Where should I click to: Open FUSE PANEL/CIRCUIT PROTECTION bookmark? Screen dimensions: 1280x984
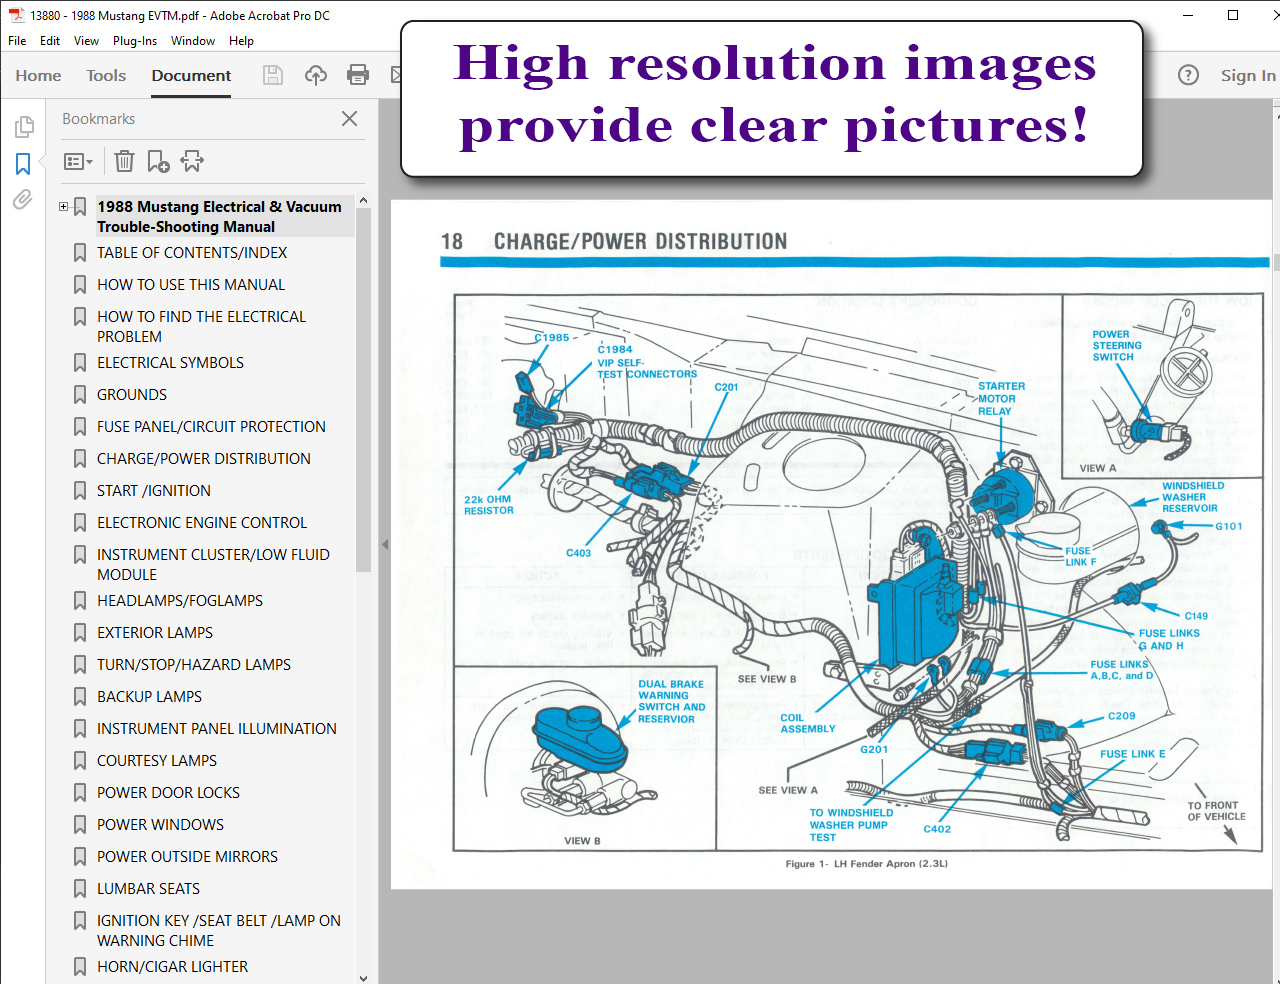coord(211,427)
